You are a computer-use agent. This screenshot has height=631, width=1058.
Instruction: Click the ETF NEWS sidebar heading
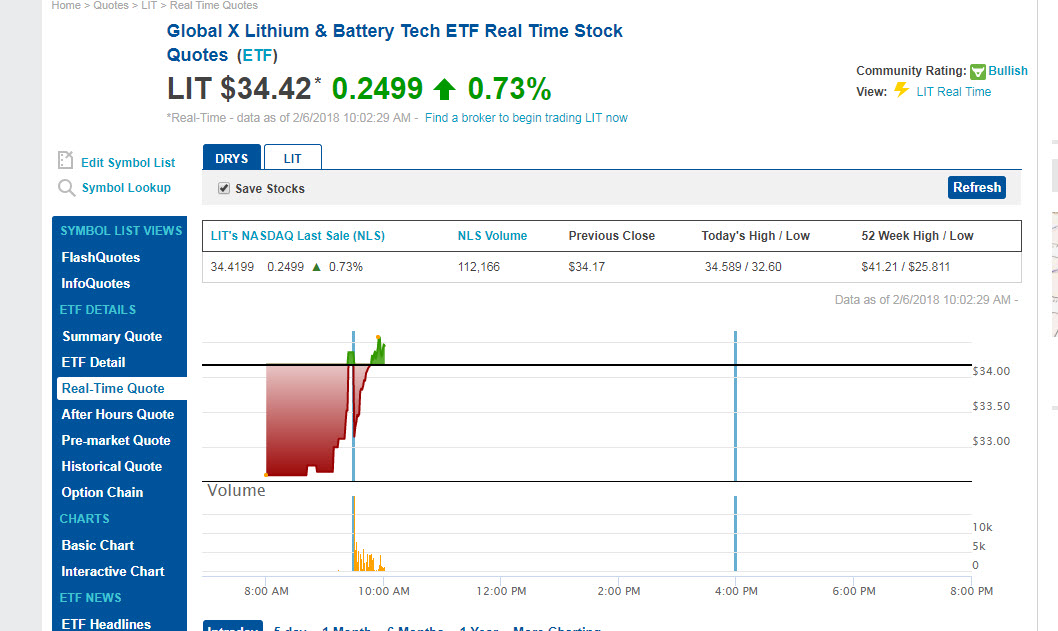pos(90,598)
